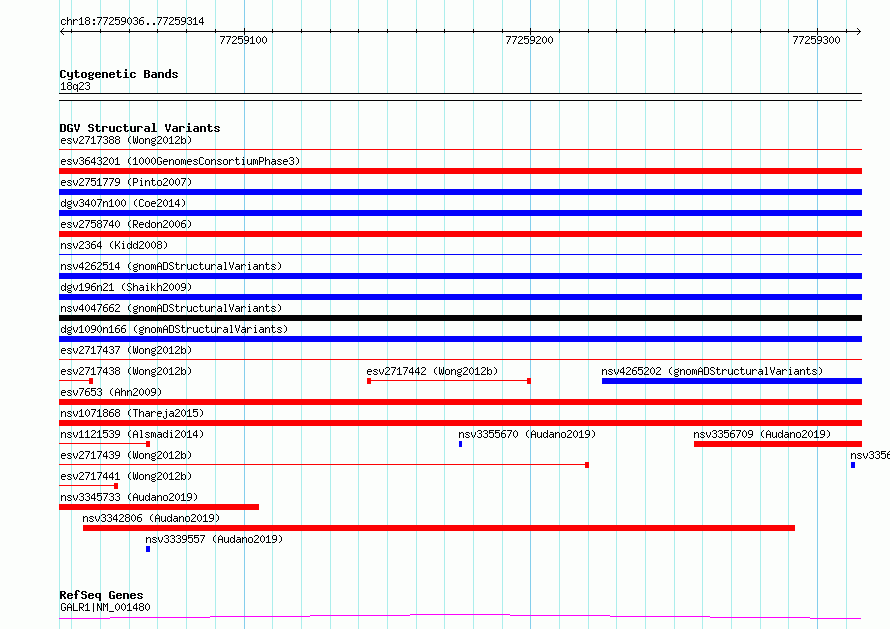
Task: Click the dgv1090n166 gnomAD label
Action: (x=174, y=329)
